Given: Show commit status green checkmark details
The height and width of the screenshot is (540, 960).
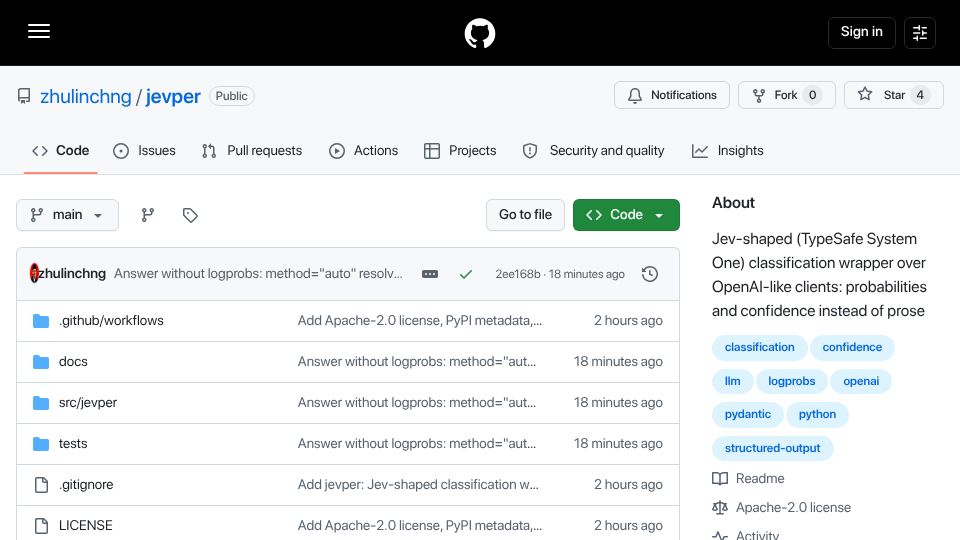Looking at the screenshot, I should coord(466,274).
